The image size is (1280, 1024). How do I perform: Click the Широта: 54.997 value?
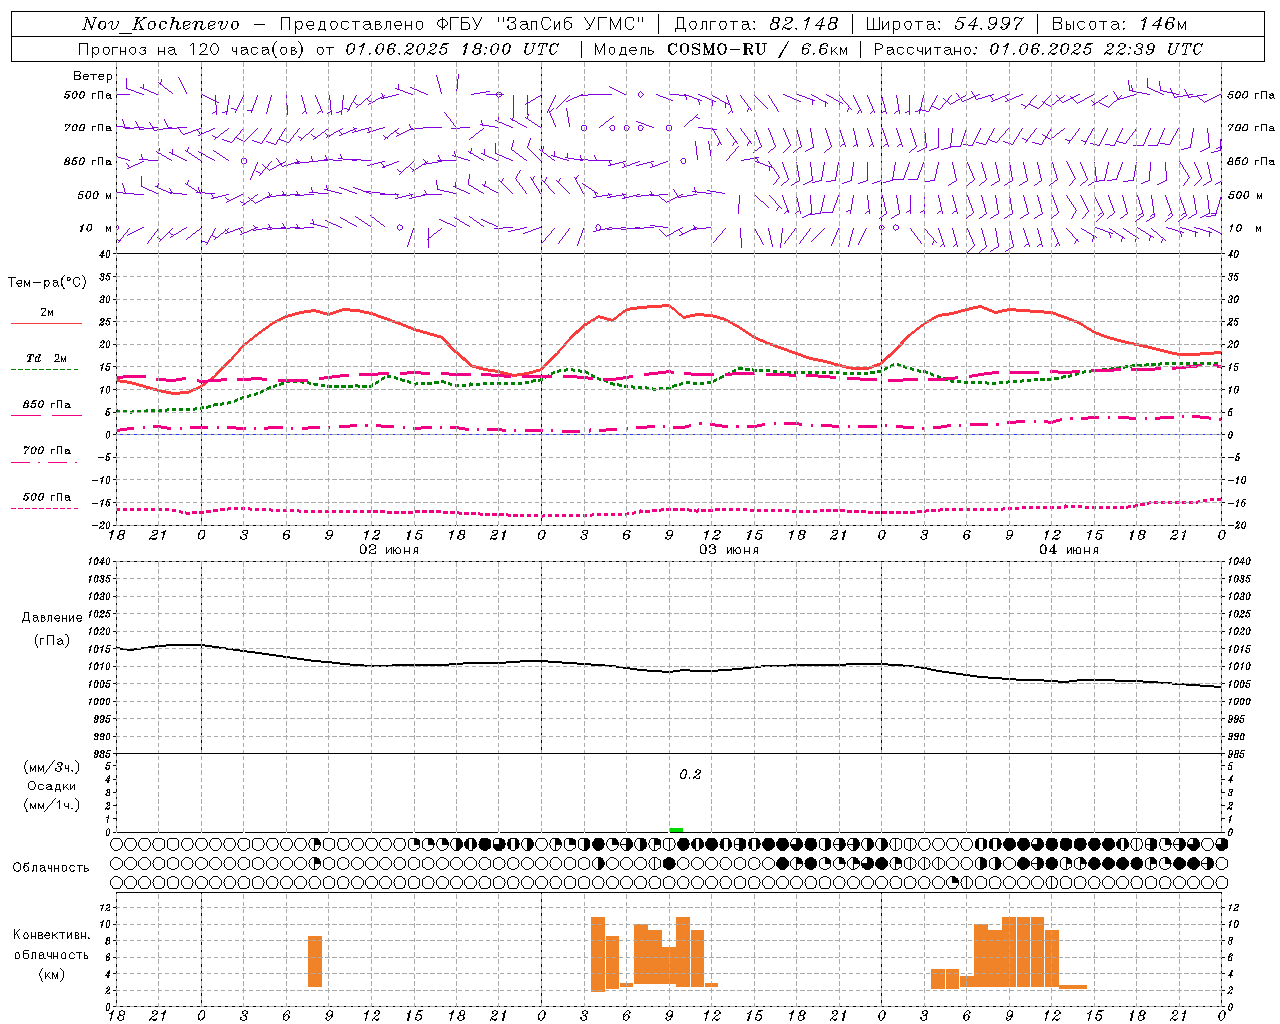pos(944,24)
